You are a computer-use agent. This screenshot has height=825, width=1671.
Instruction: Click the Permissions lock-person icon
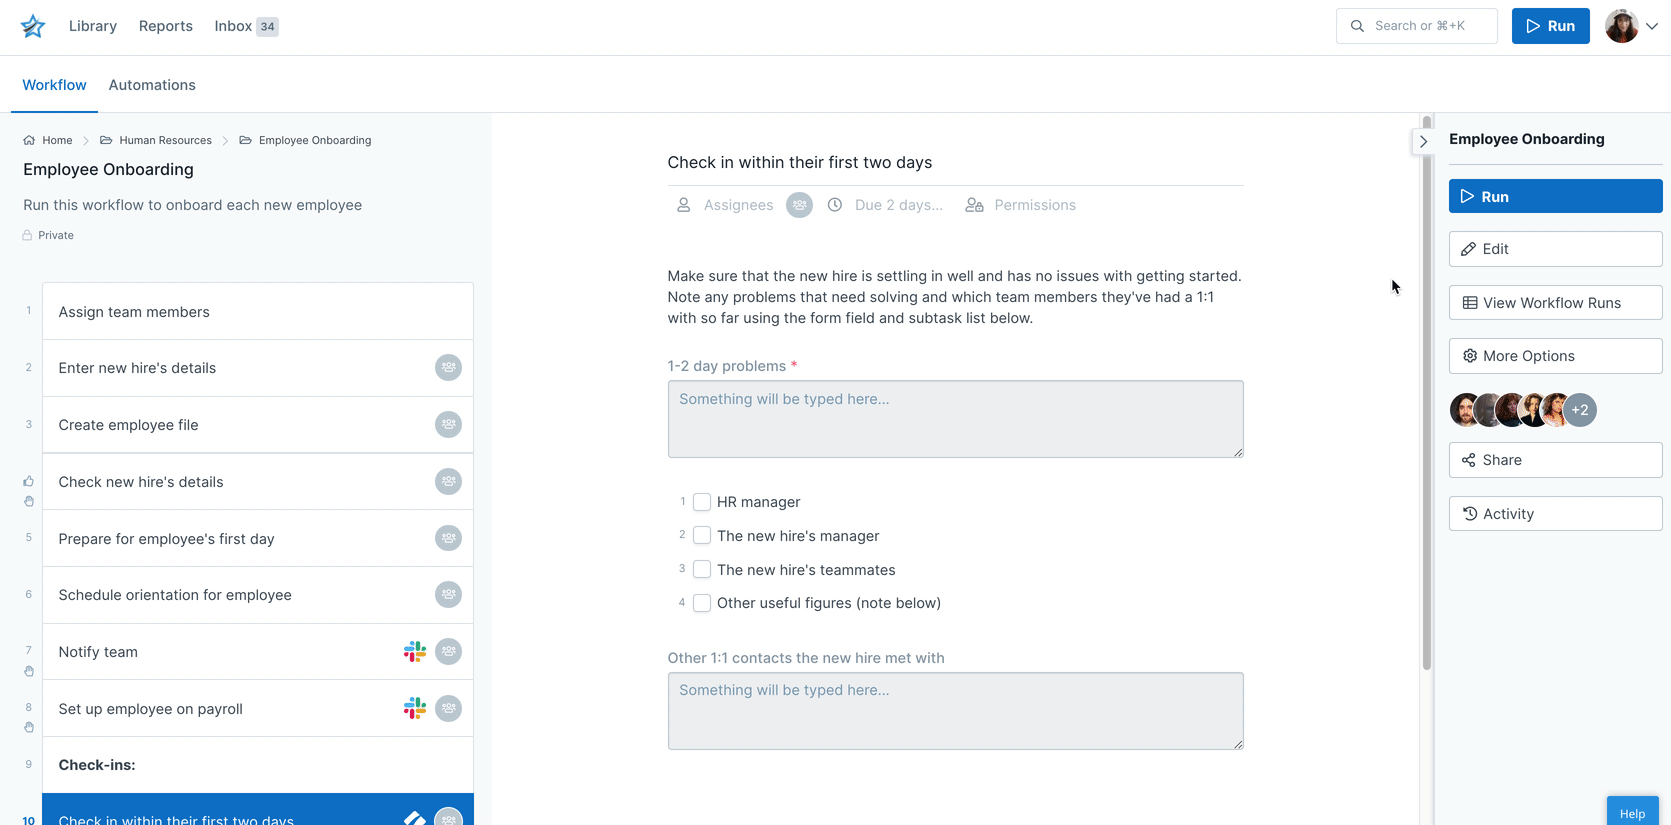tap(974, 205)
